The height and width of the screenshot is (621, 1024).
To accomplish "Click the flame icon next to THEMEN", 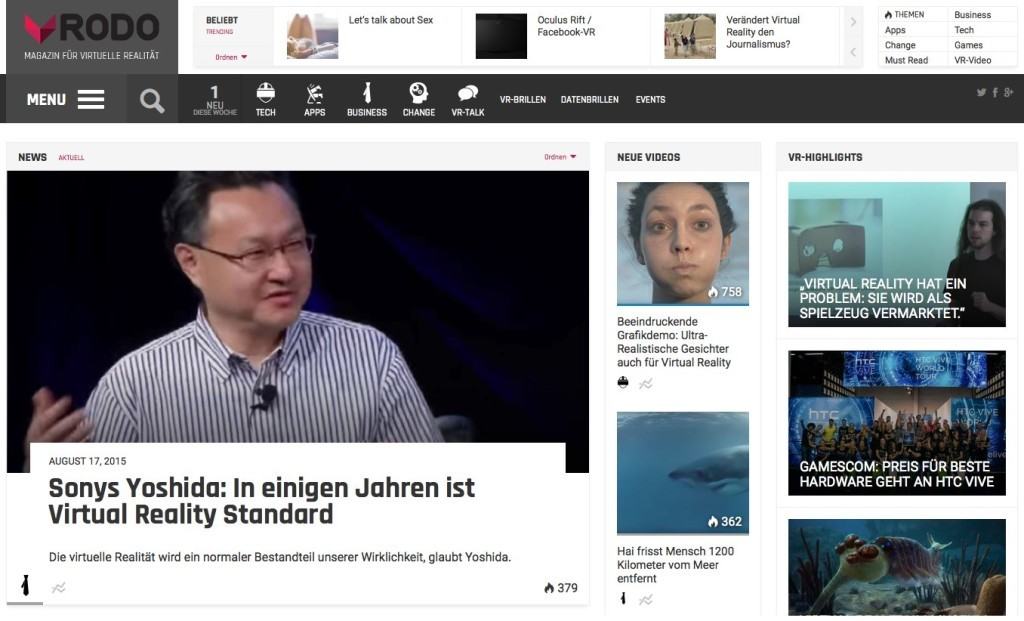I will 888,14.
